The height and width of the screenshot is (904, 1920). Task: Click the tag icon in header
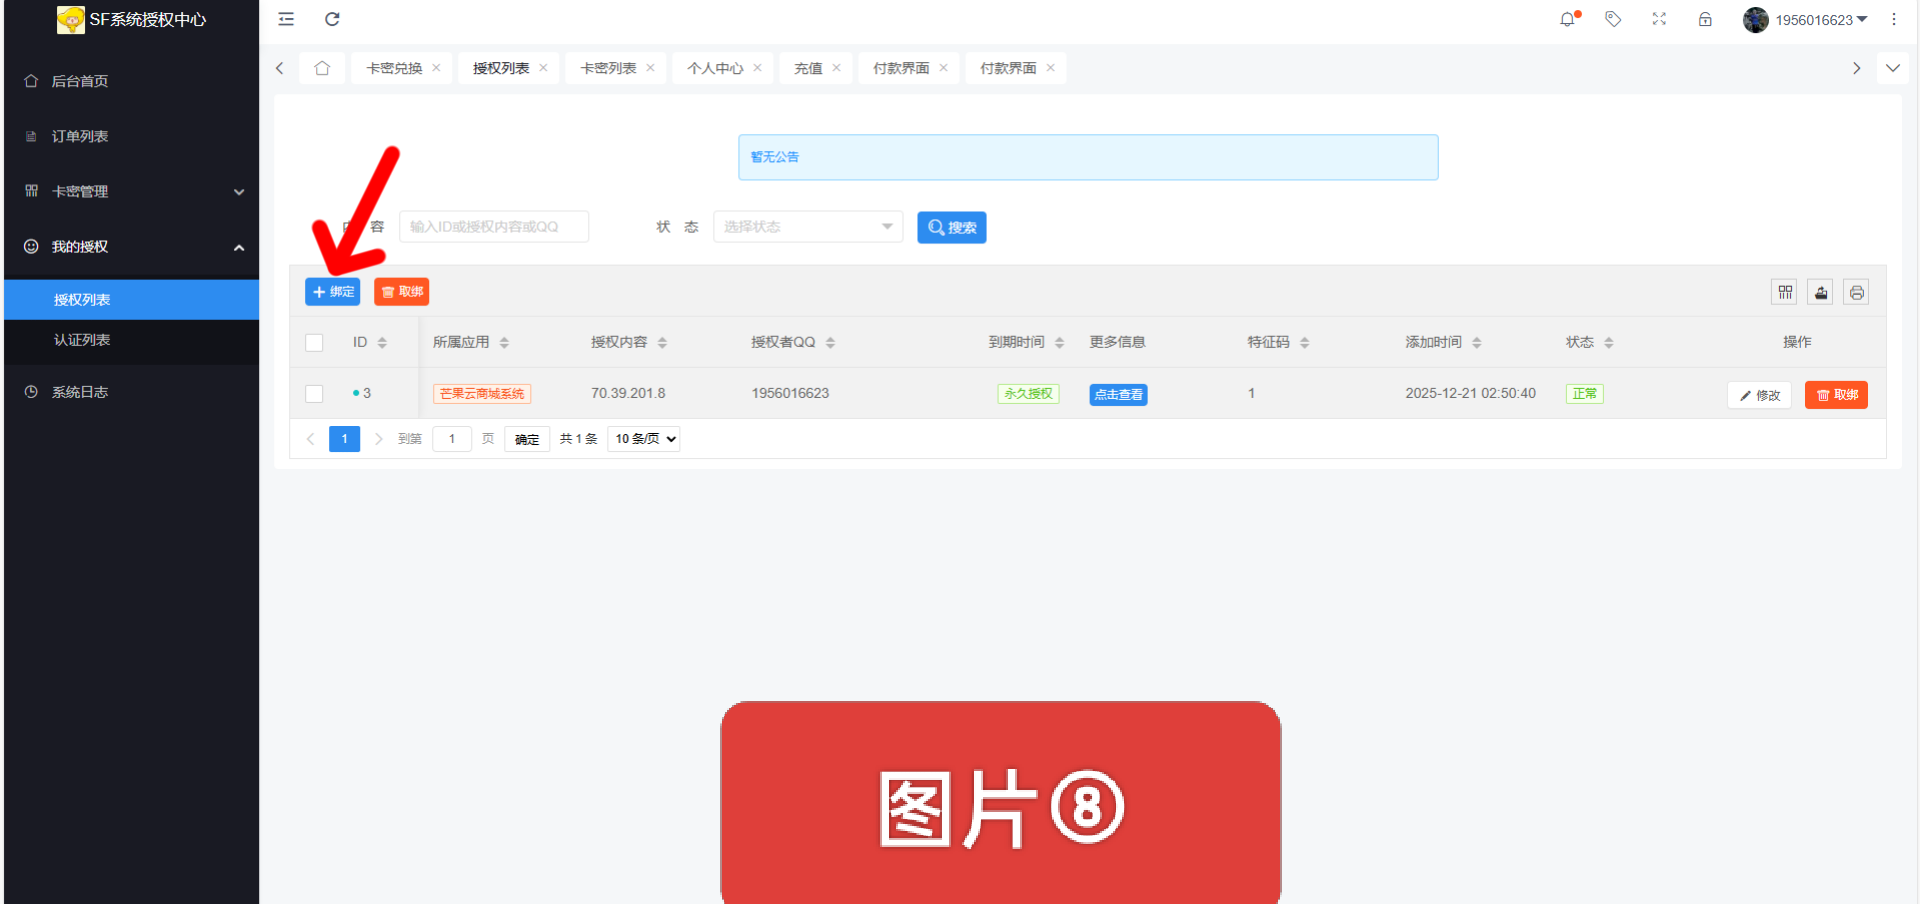point(1613,19)
